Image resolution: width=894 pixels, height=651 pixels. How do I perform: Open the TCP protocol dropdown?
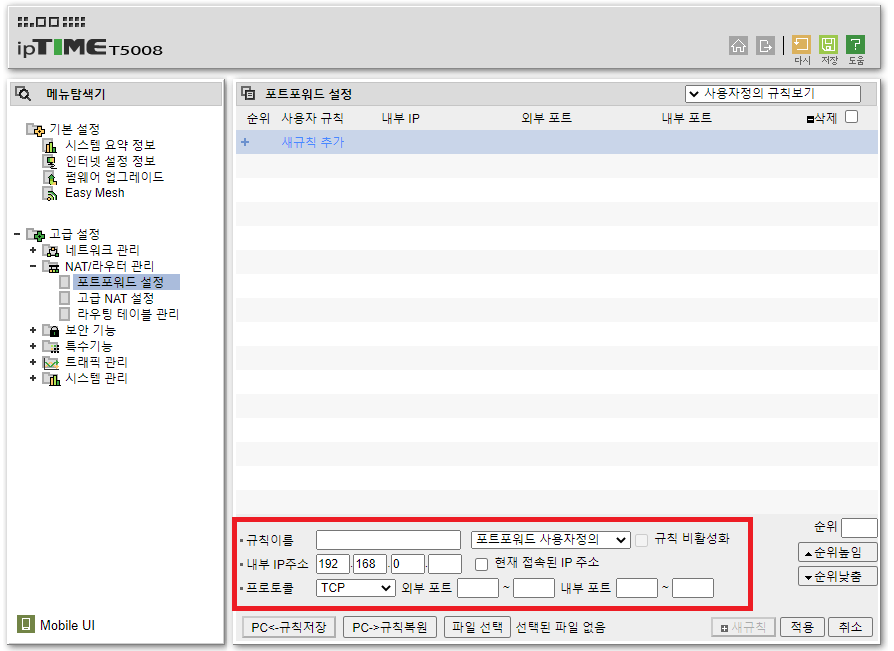[355, 588]
